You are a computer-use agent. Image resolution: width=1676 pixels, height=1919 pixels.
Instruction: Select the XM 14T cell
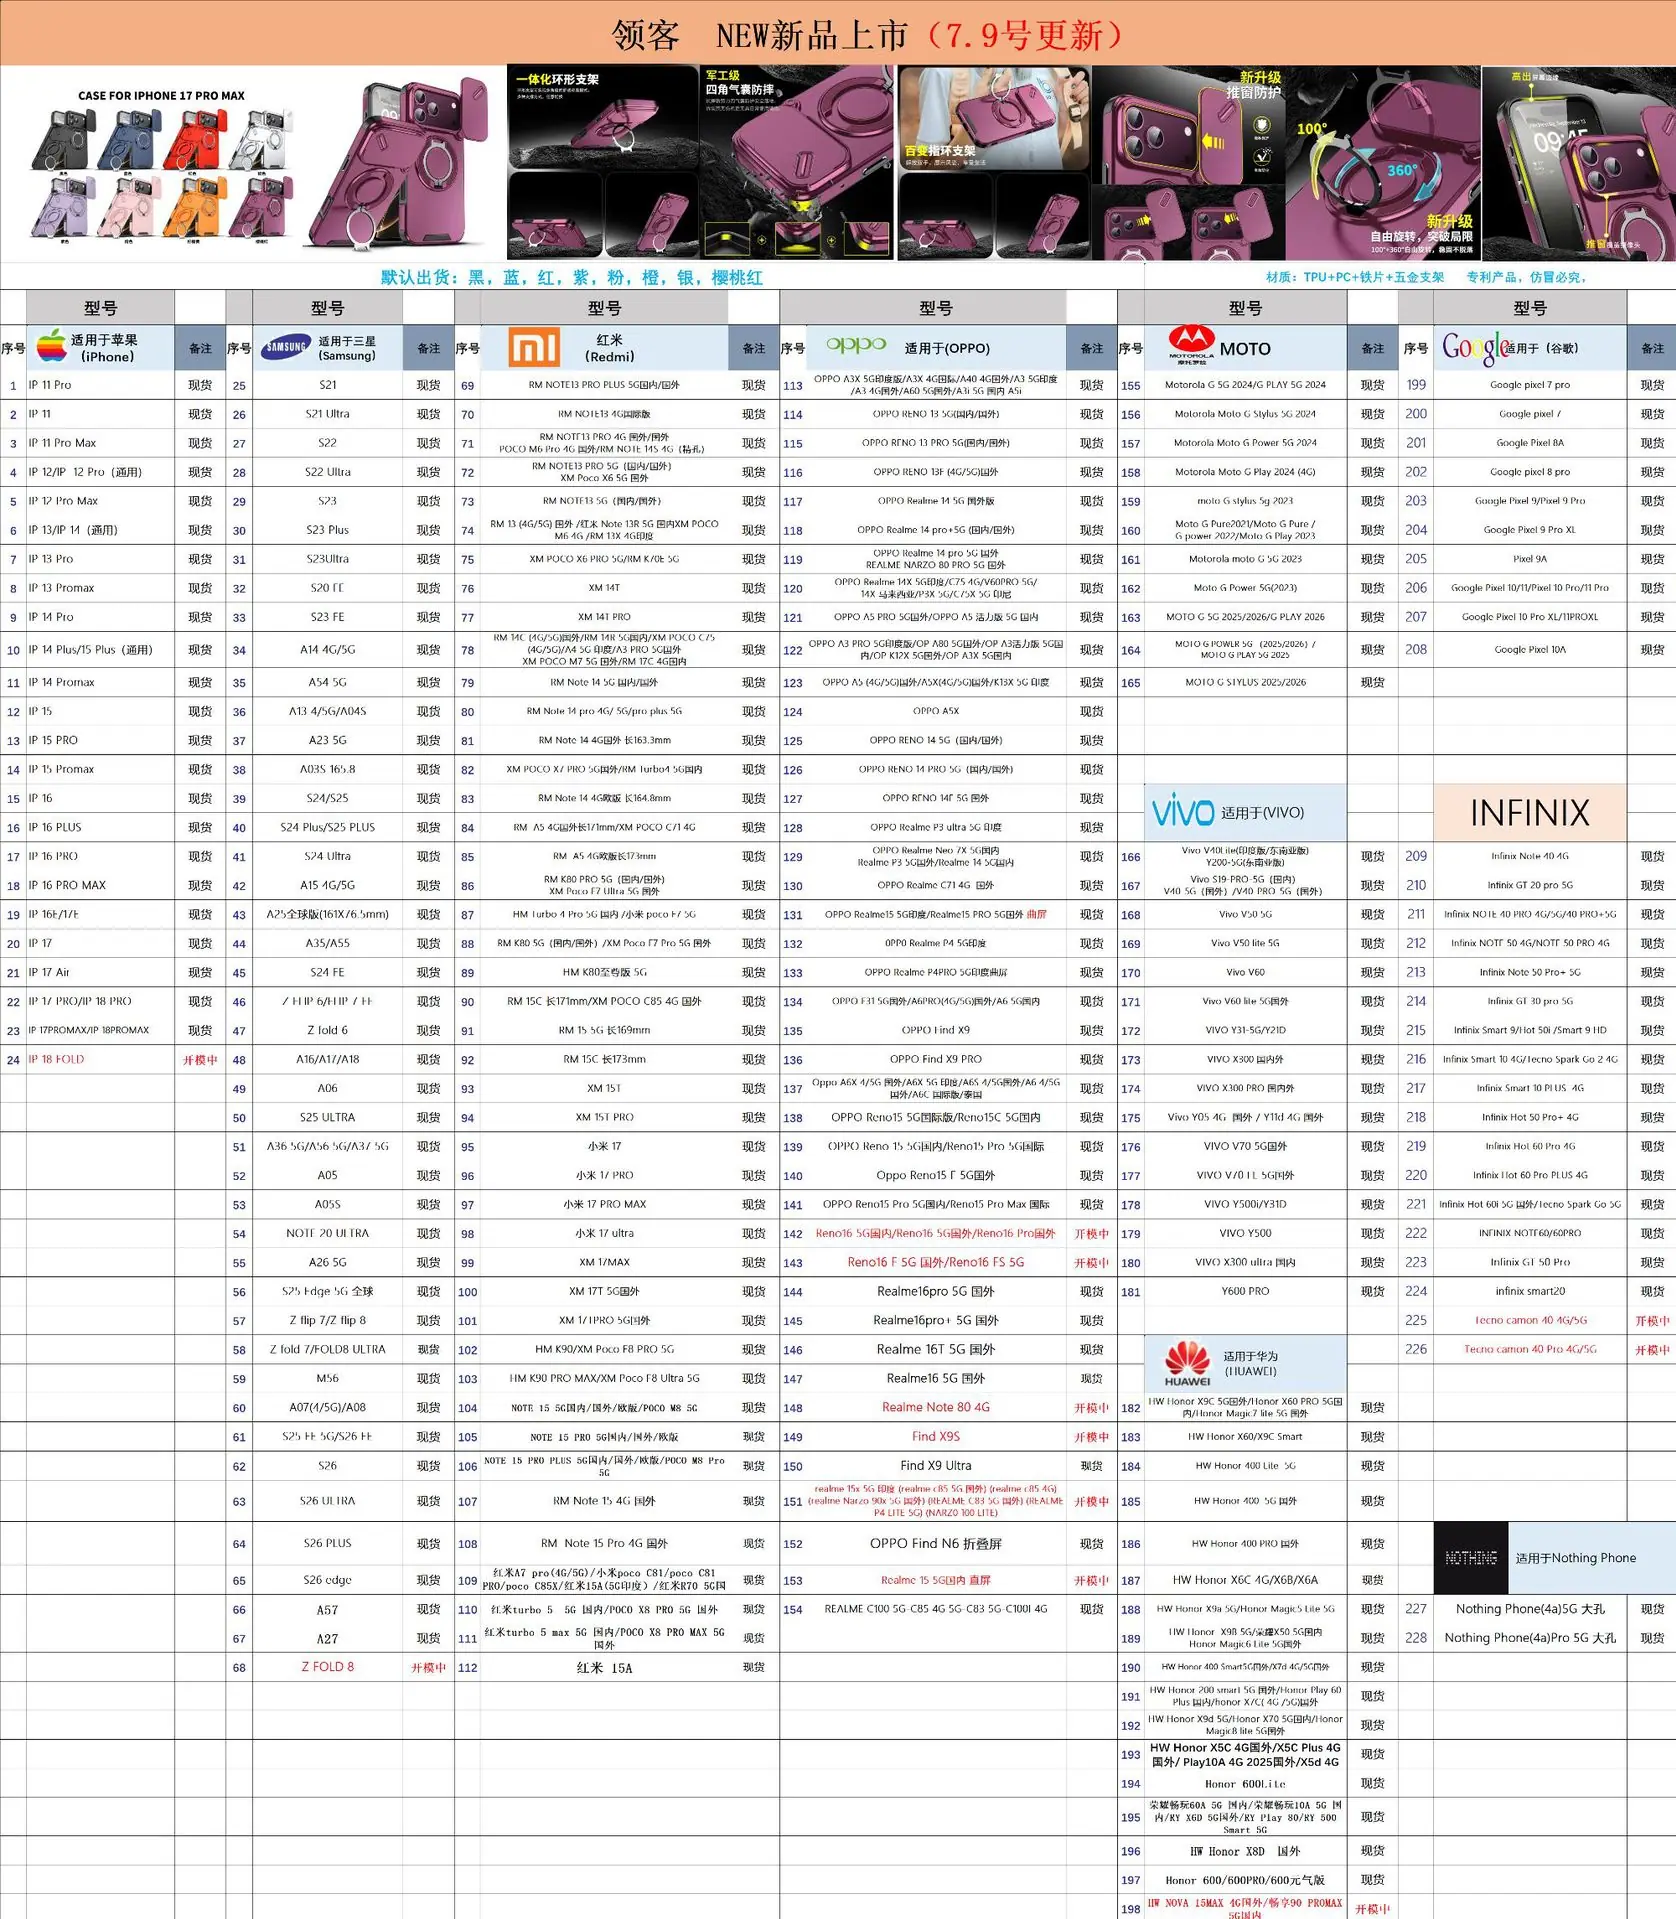604,588
